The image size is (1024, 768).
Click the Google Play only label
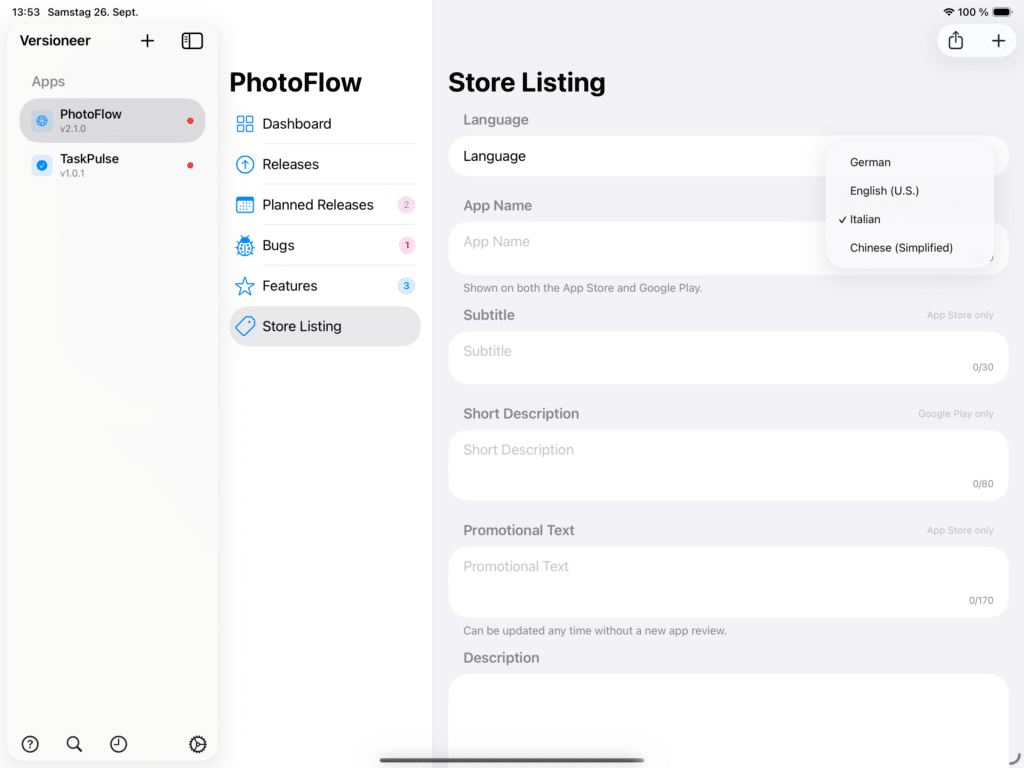click(955, 414)
